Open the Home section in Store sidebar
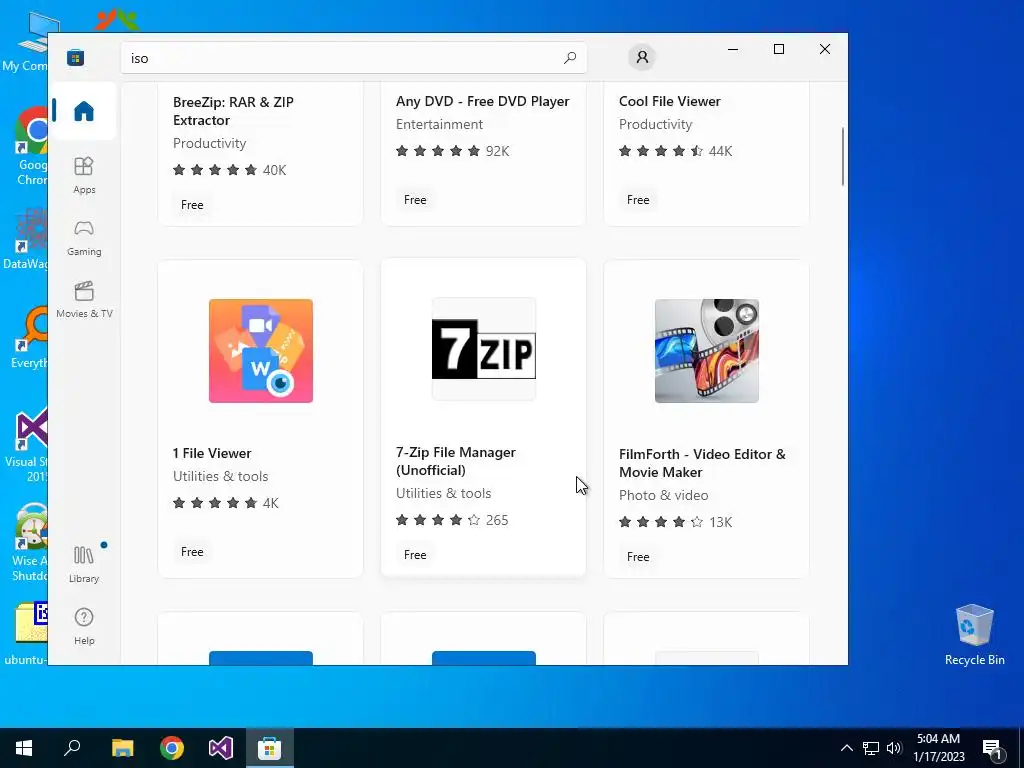 pyautogui.click(x=84, y=111)
